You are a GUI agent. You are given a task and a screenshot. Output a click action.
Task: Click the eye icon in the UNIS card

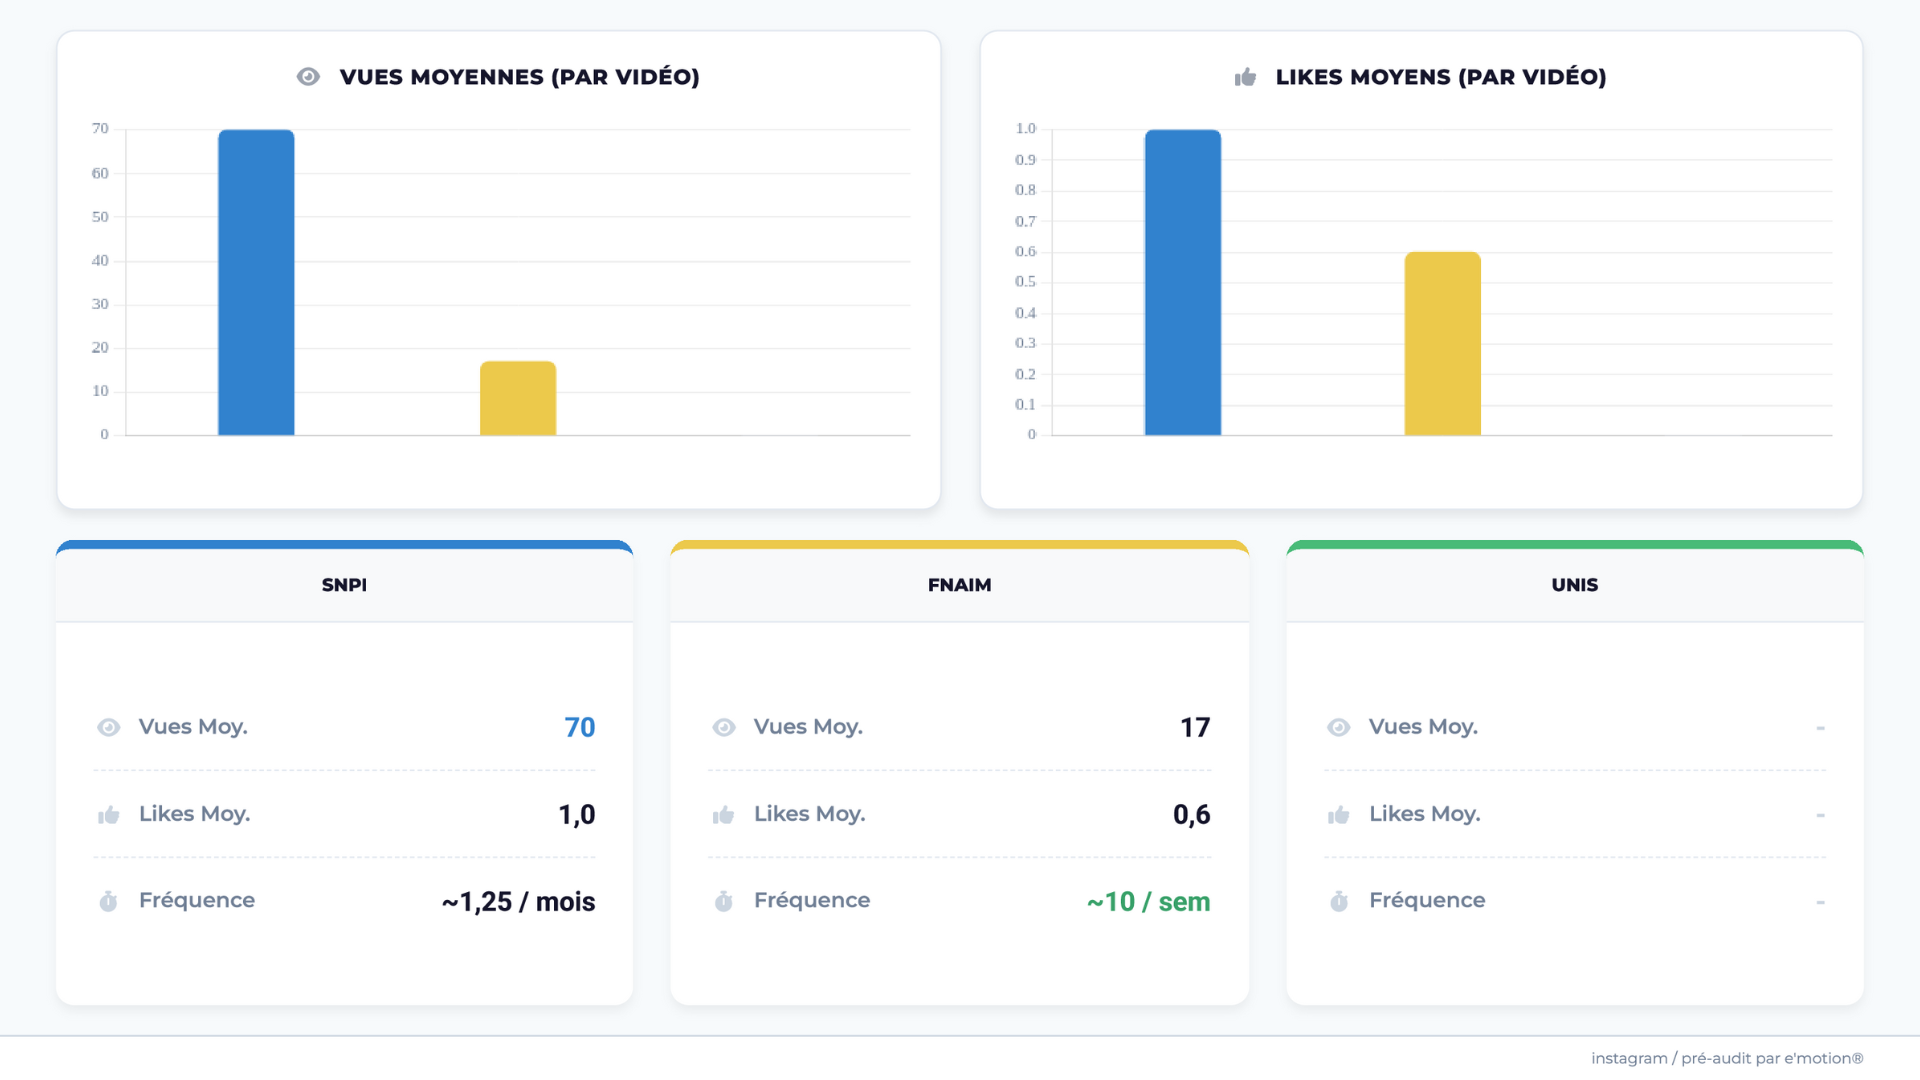click(1339, 727)
